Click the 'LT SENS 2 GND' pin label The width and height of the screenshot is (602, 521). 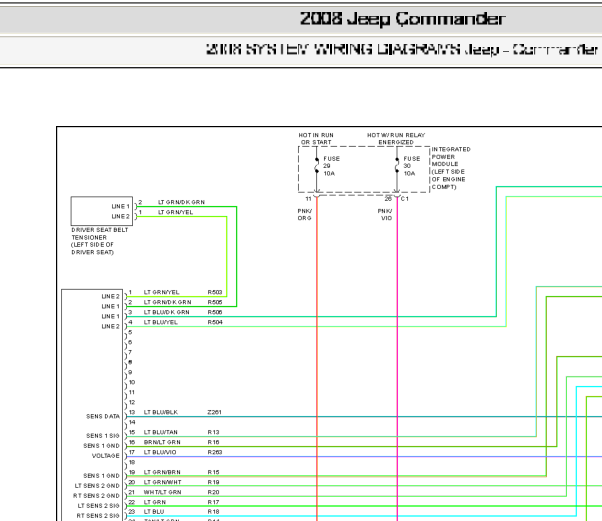97,486
